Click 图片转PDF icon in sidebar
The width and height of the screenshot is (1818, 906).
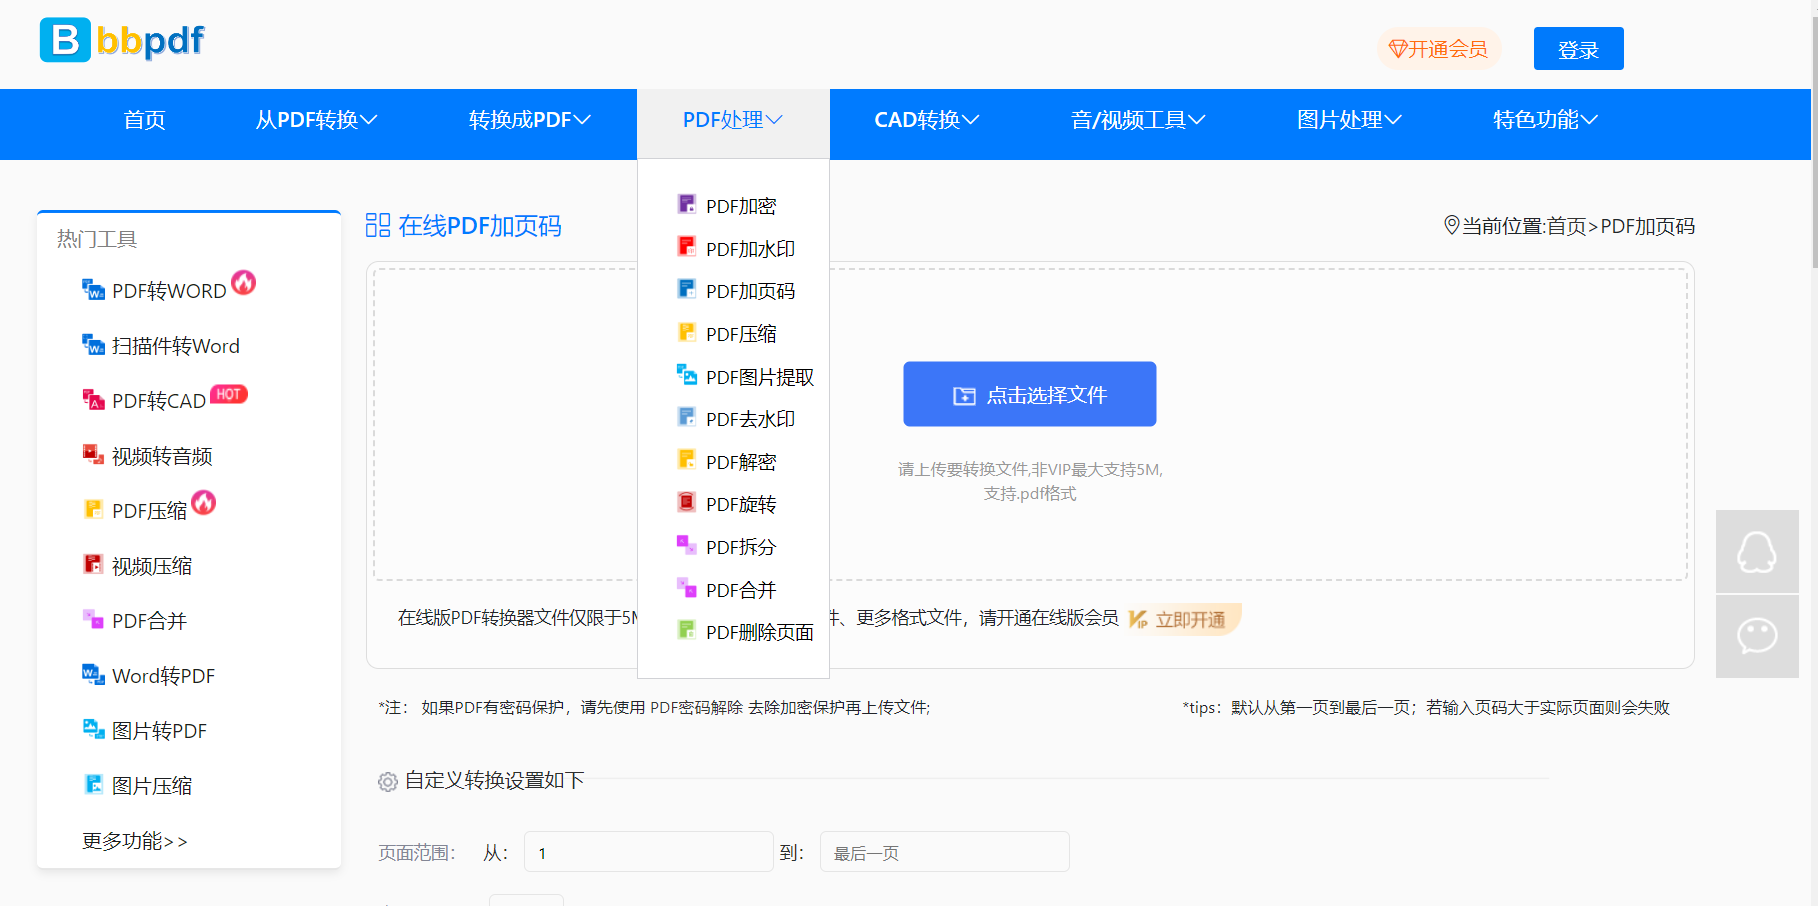(x=93, y=730)
